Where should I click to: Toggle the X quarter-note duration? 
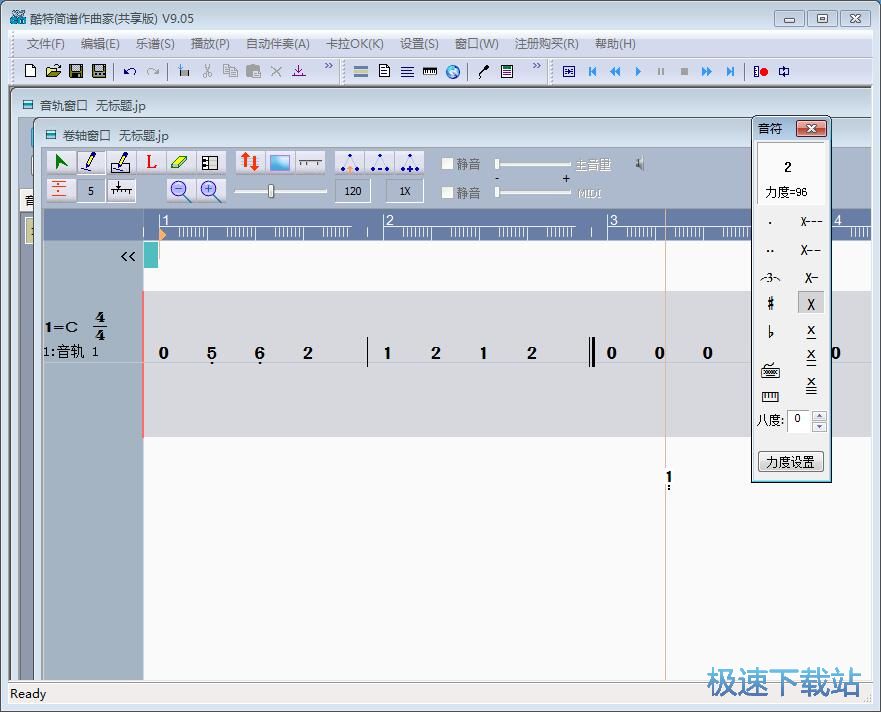pos(811,304)
